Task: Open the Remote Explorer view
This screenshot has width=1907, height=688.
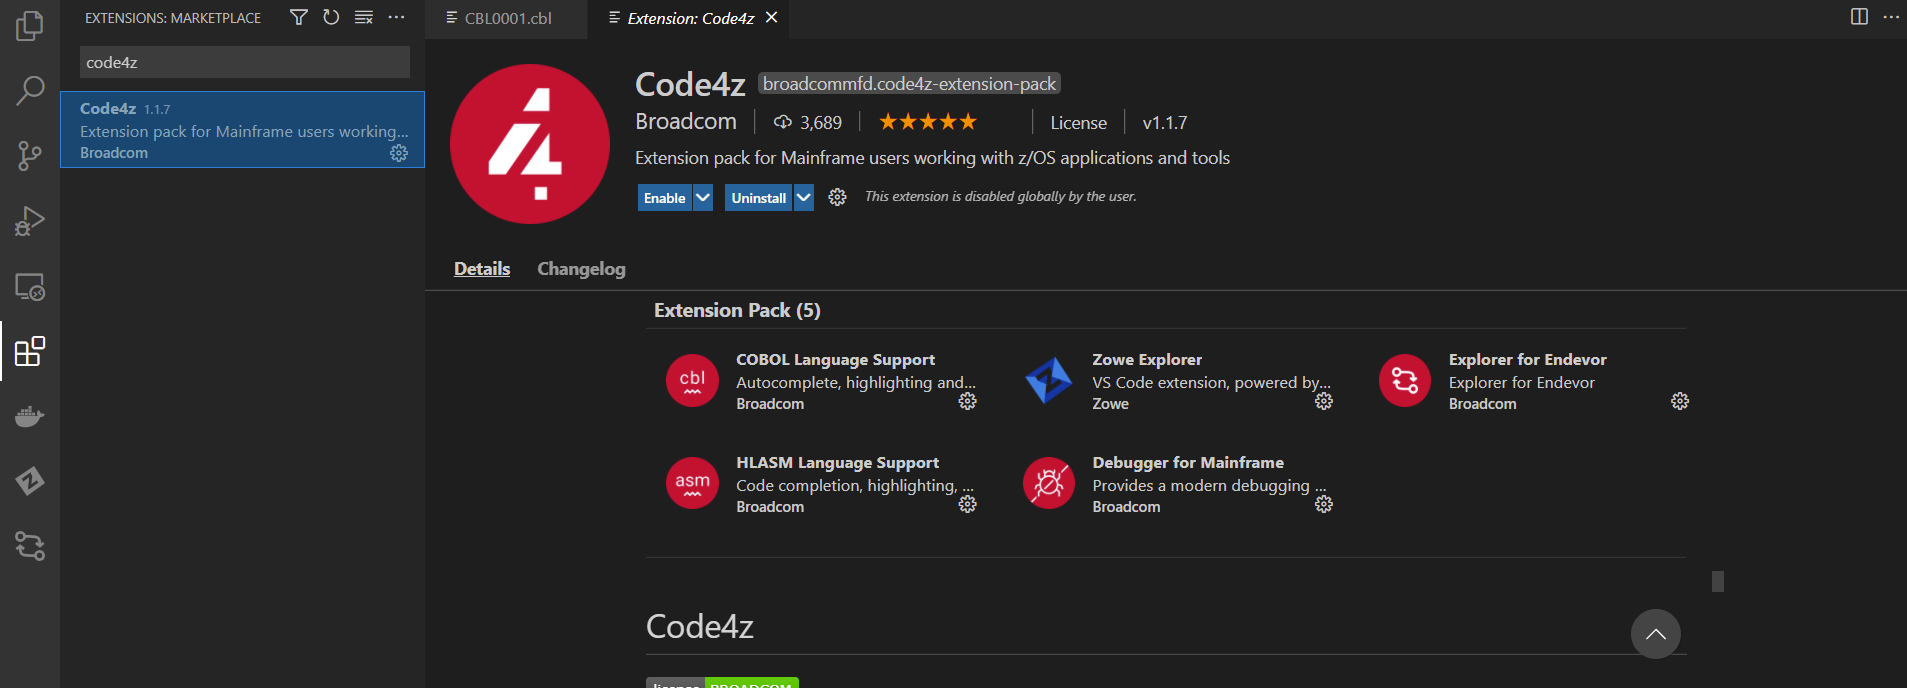Action: 30,287
